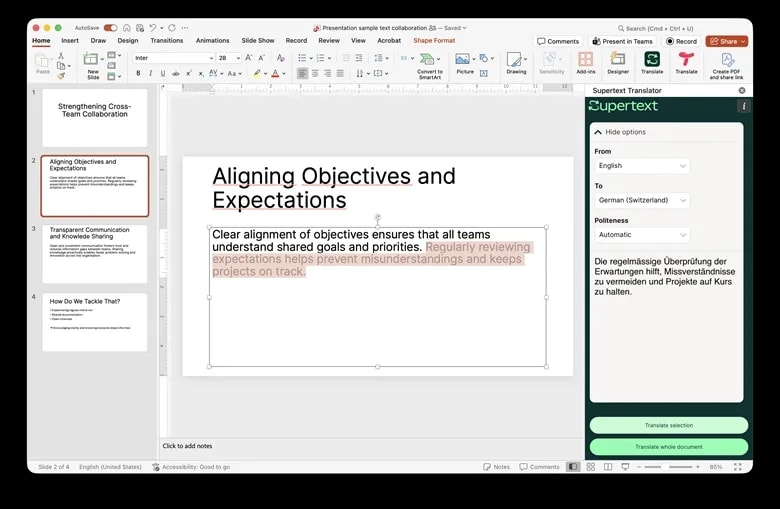Viewport: 780px width, 509px height.
Task: Click Translate selection
Action: coord(669,425)
